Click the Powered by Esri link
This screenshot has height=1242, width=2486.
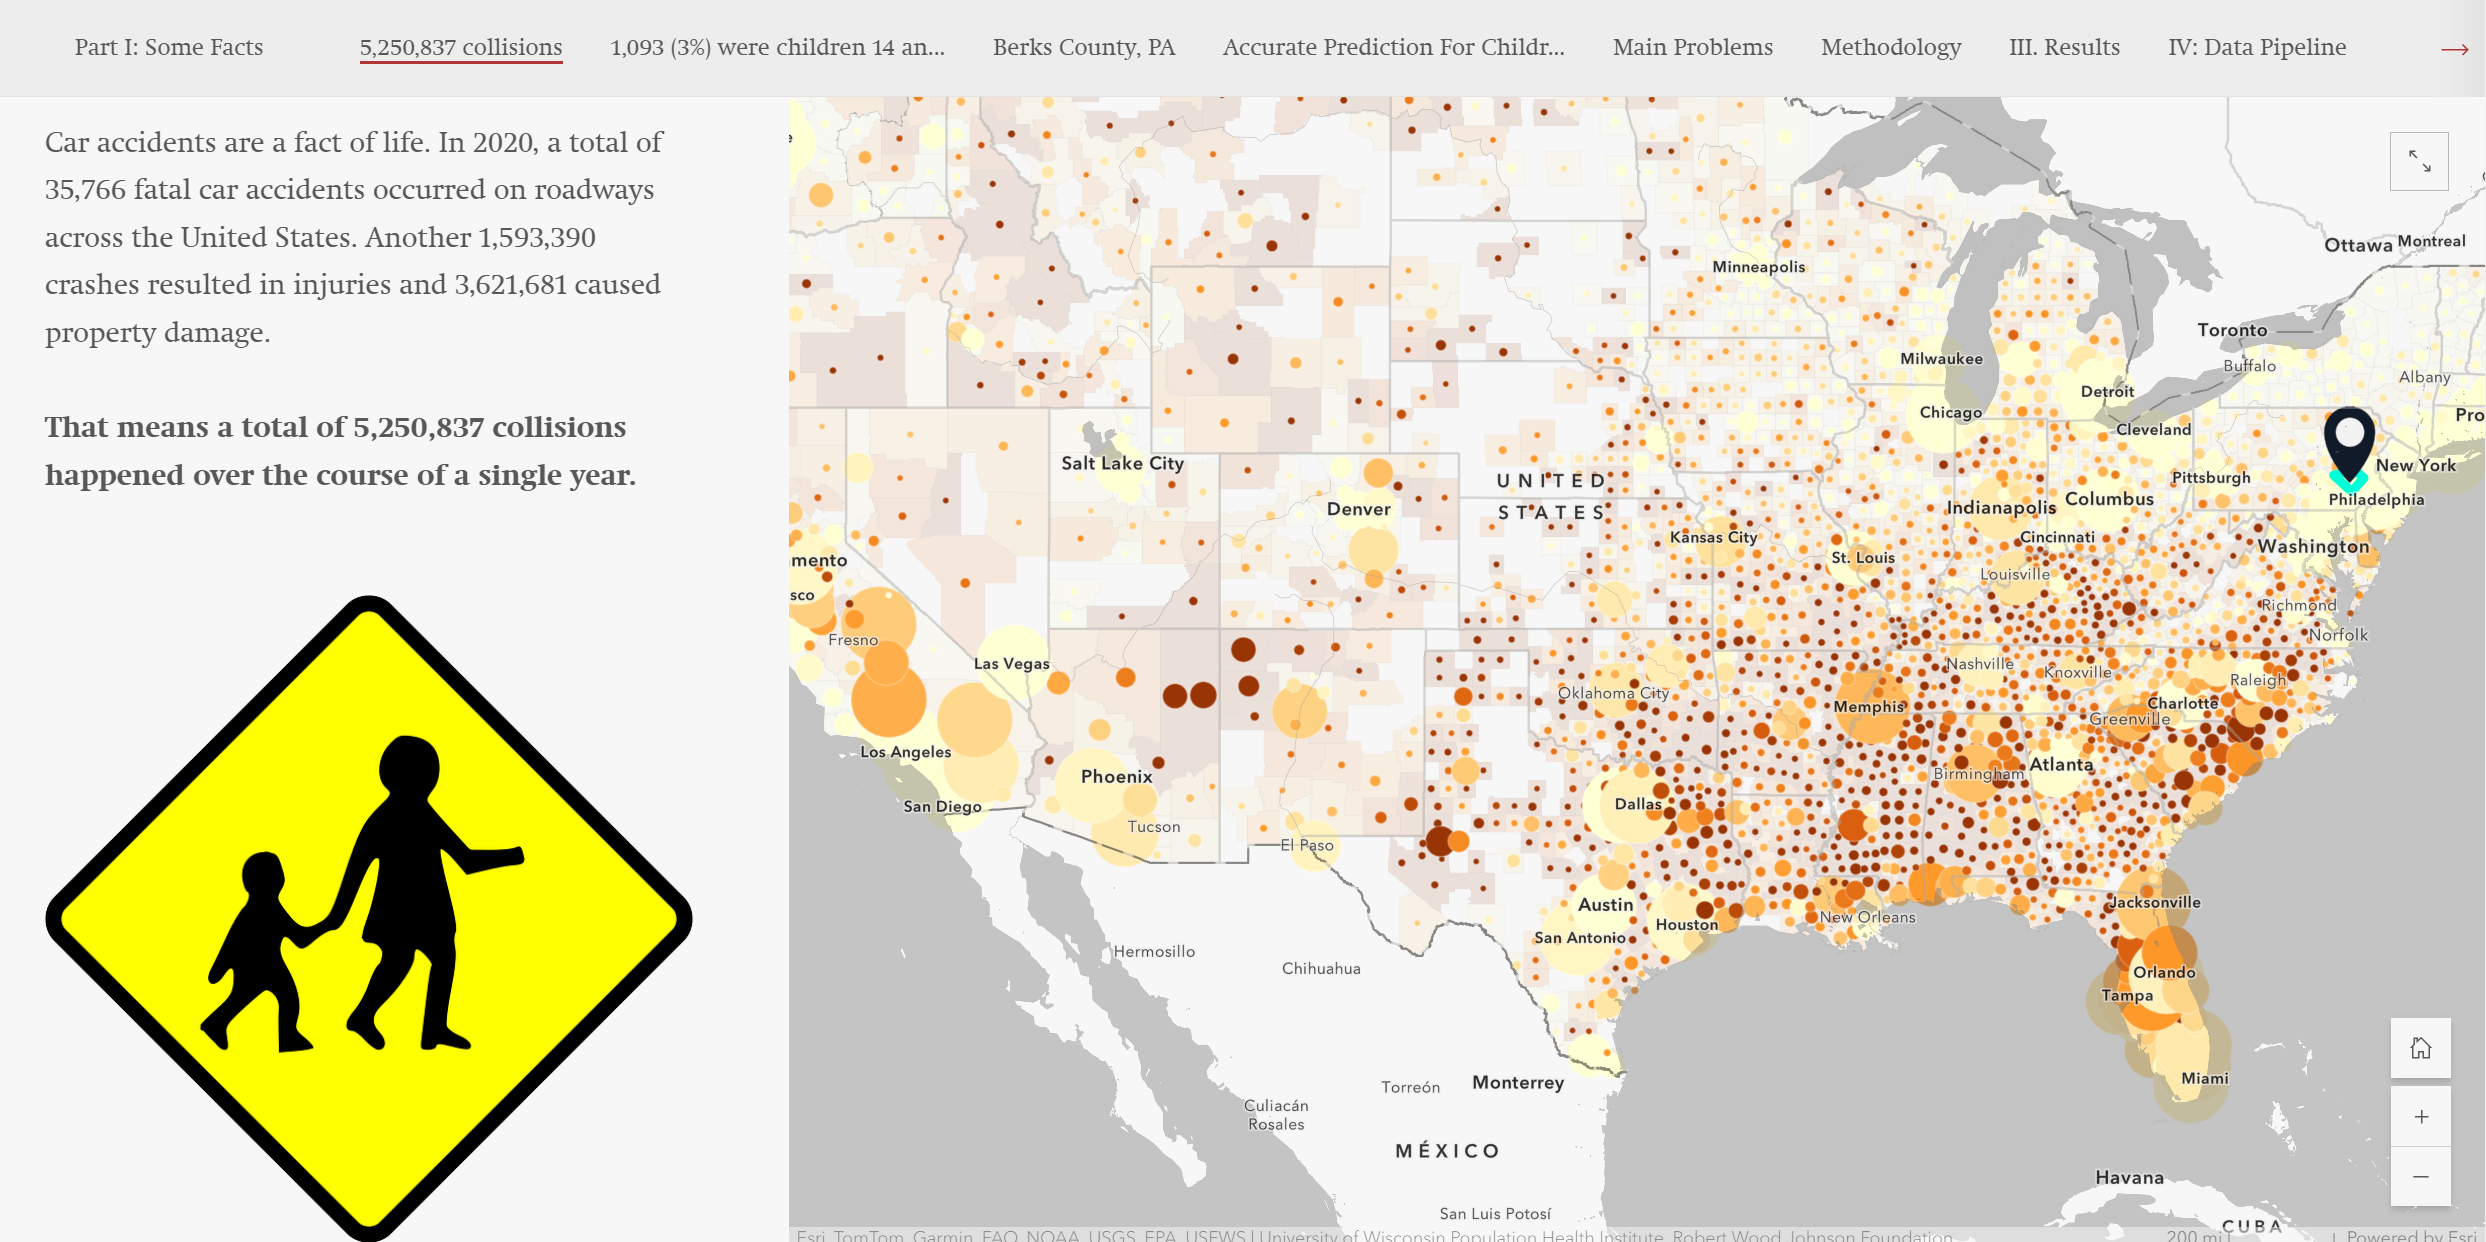2411,1236
